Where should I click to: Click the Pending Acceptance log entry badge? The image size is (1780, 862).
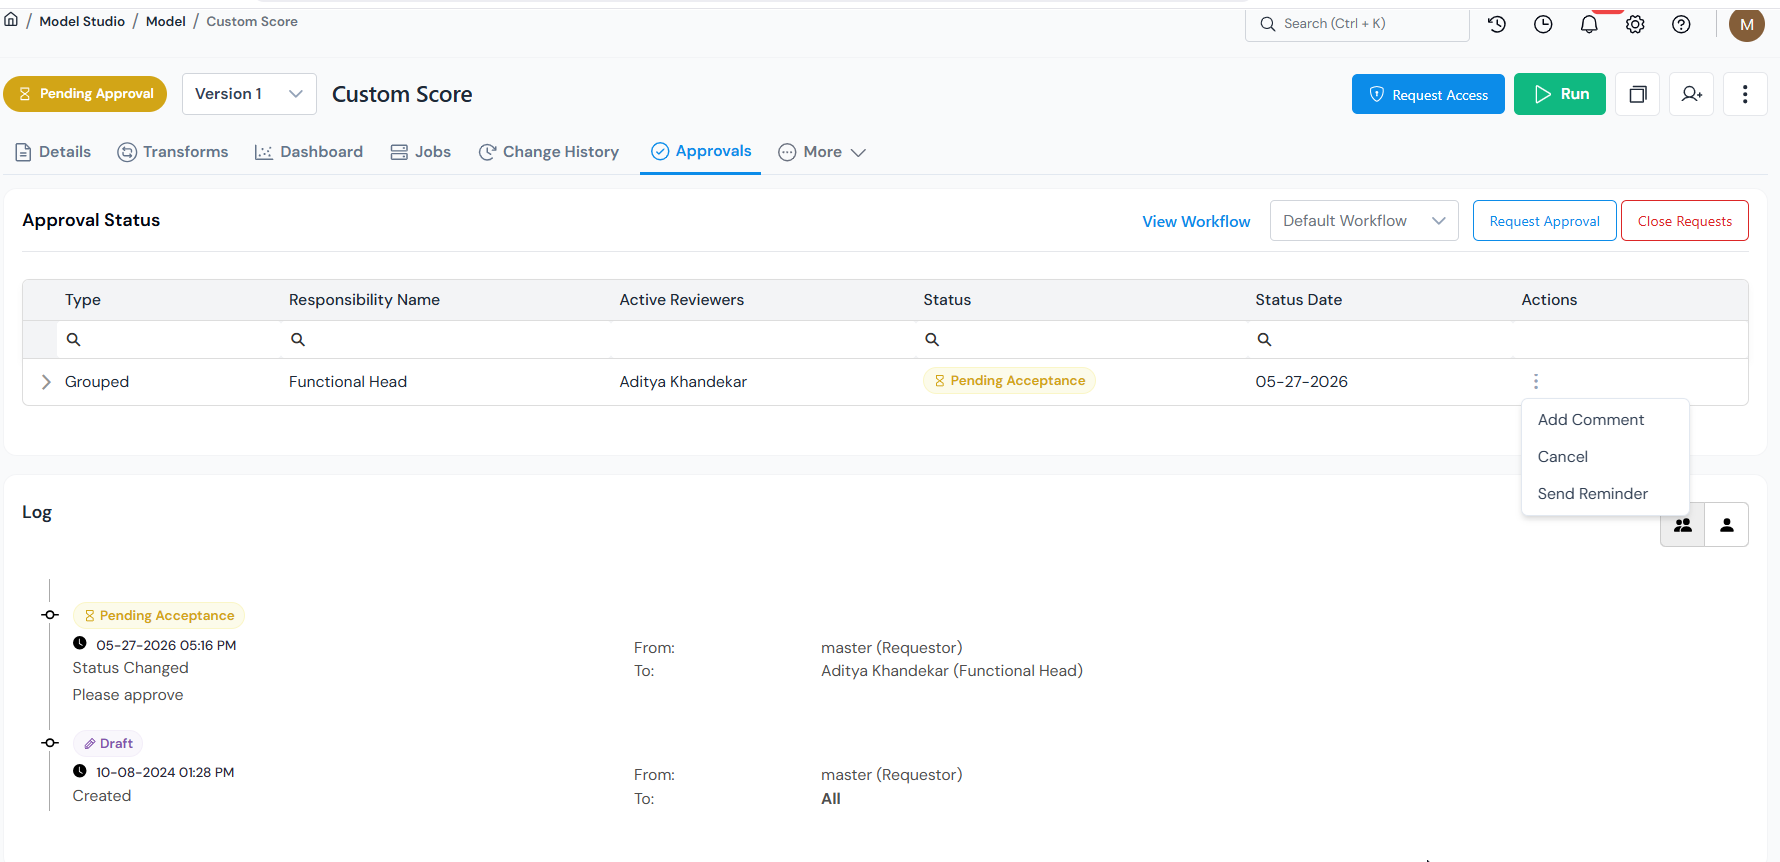tap(159, 616)
